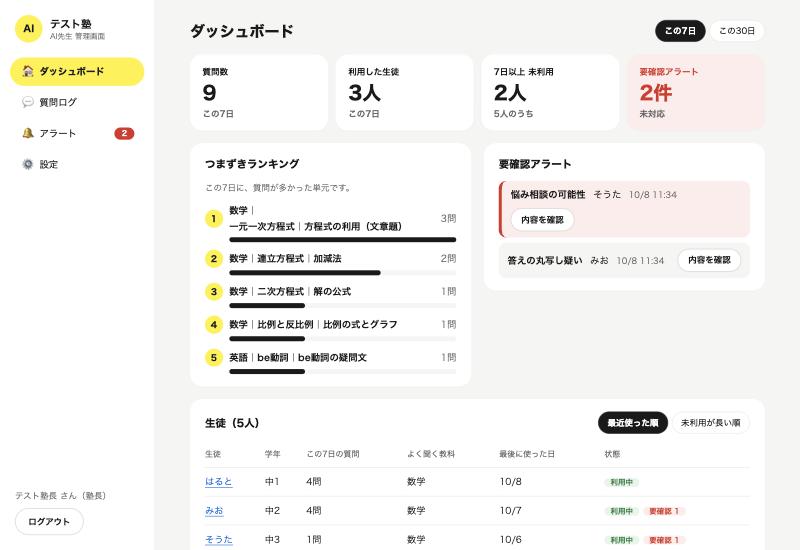The width and height of the screenshot is (800, 550).
Task: Click 要確認 1 tag in みお row
Action: 664,511
